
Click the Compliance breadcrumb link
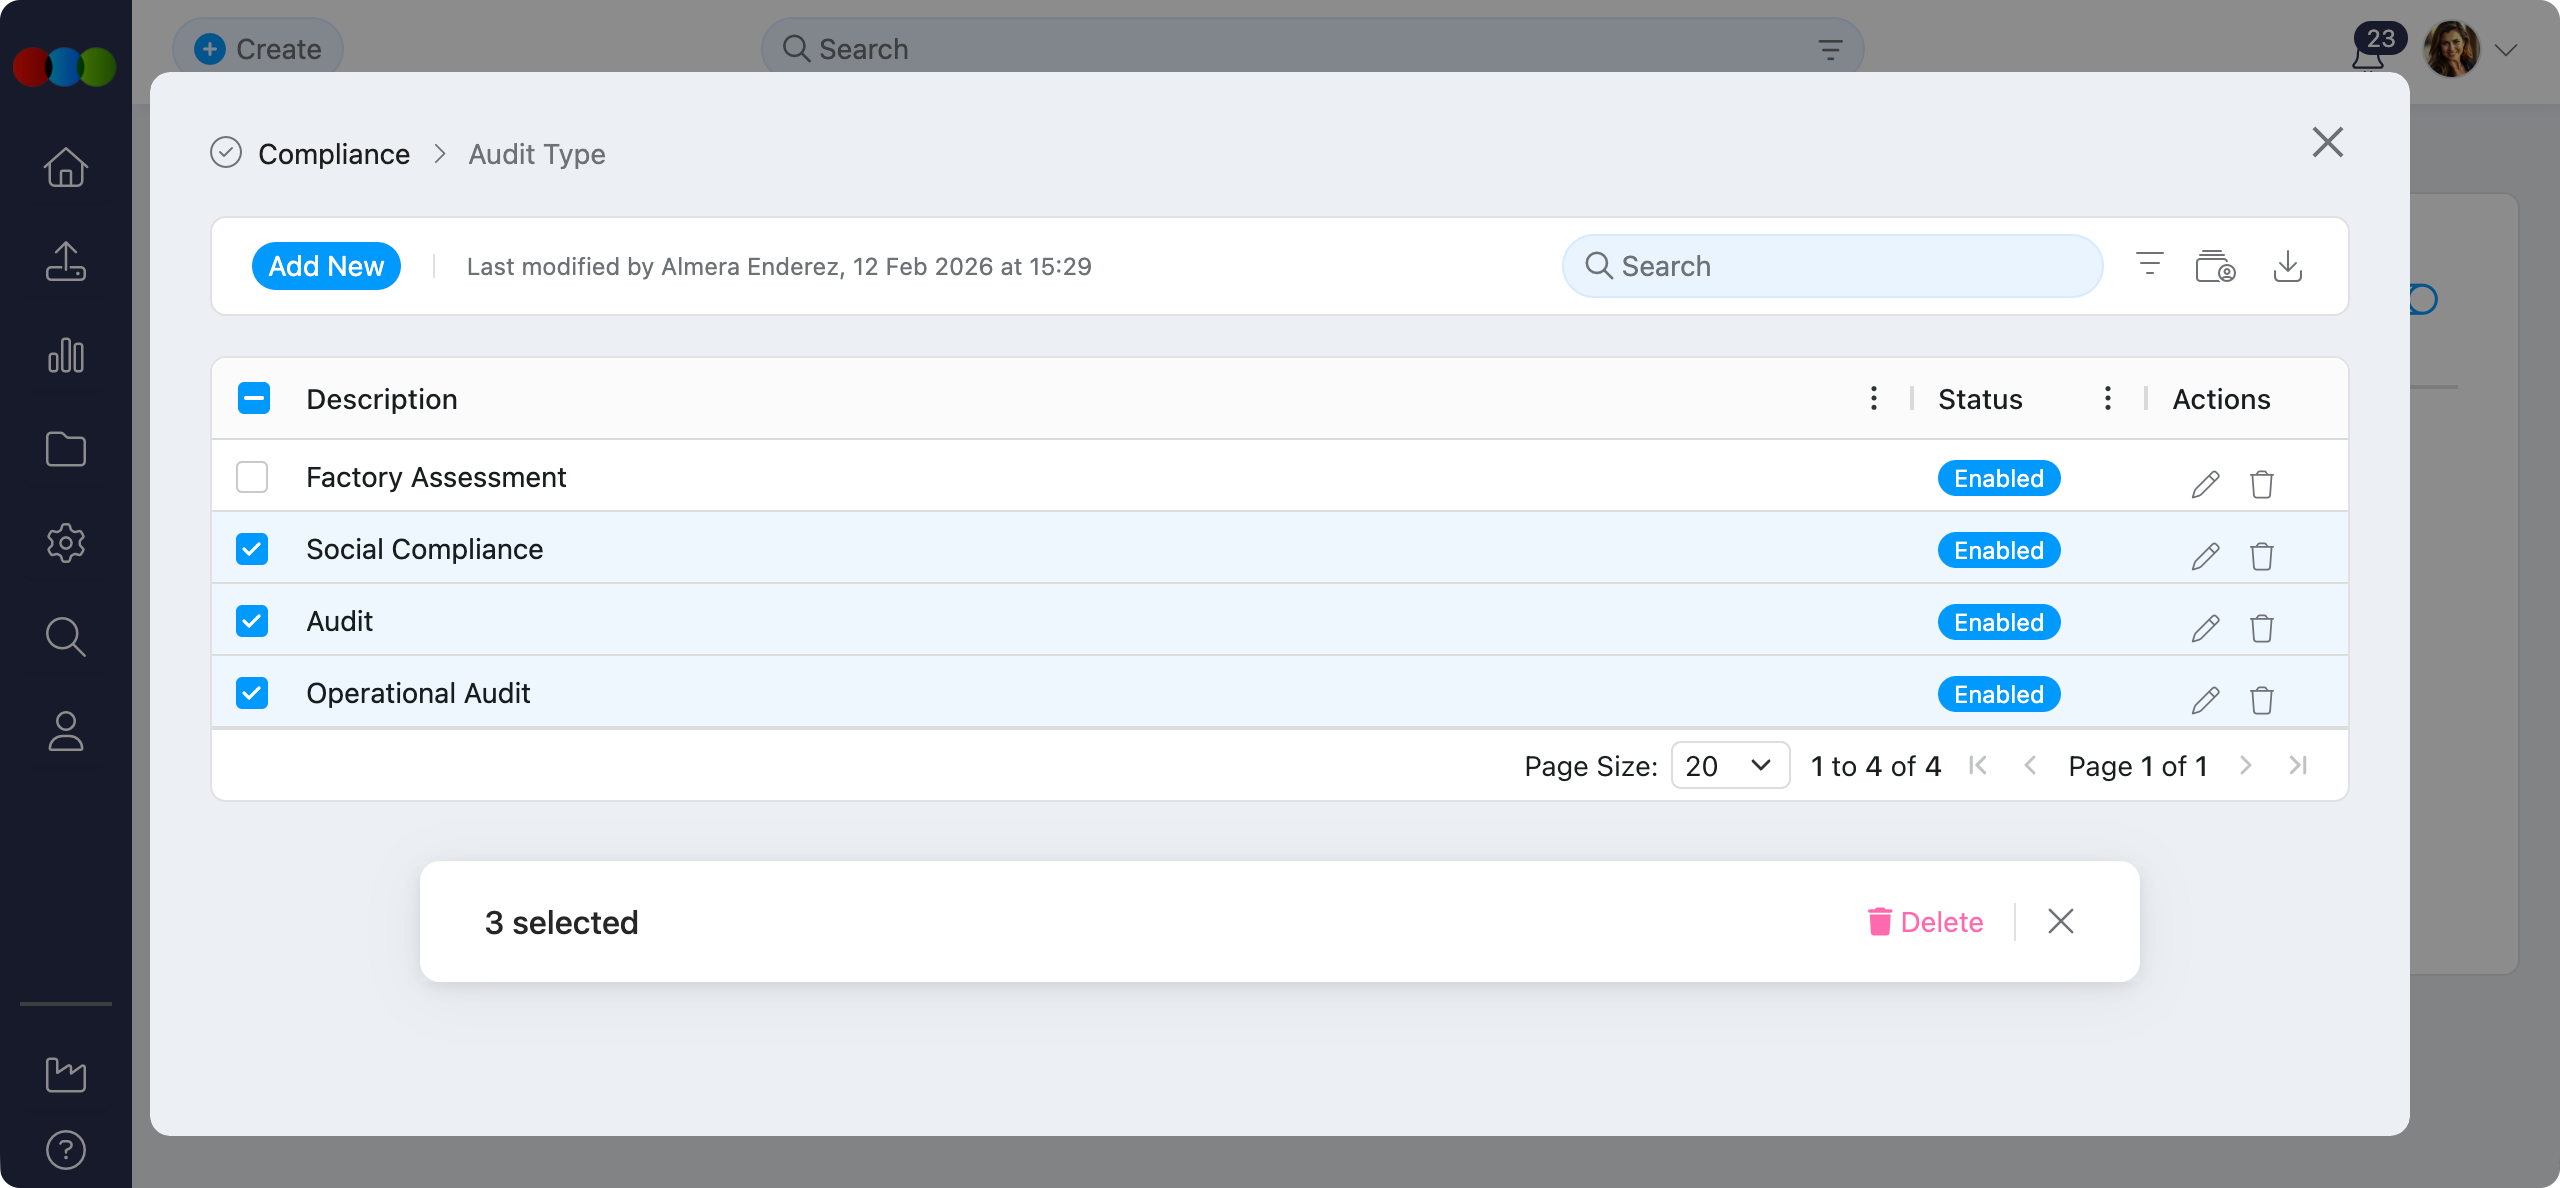(334, 153)
